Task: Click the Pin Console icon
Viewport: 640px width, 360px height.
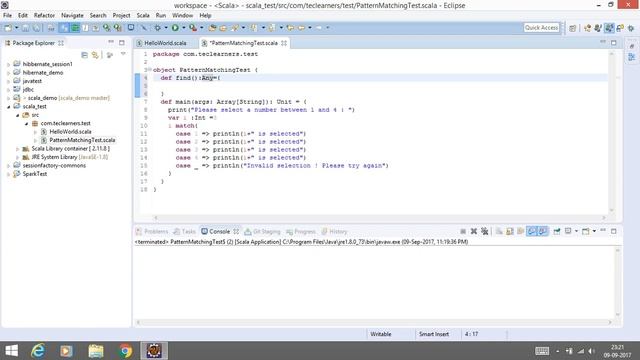Action: (557, 231)
